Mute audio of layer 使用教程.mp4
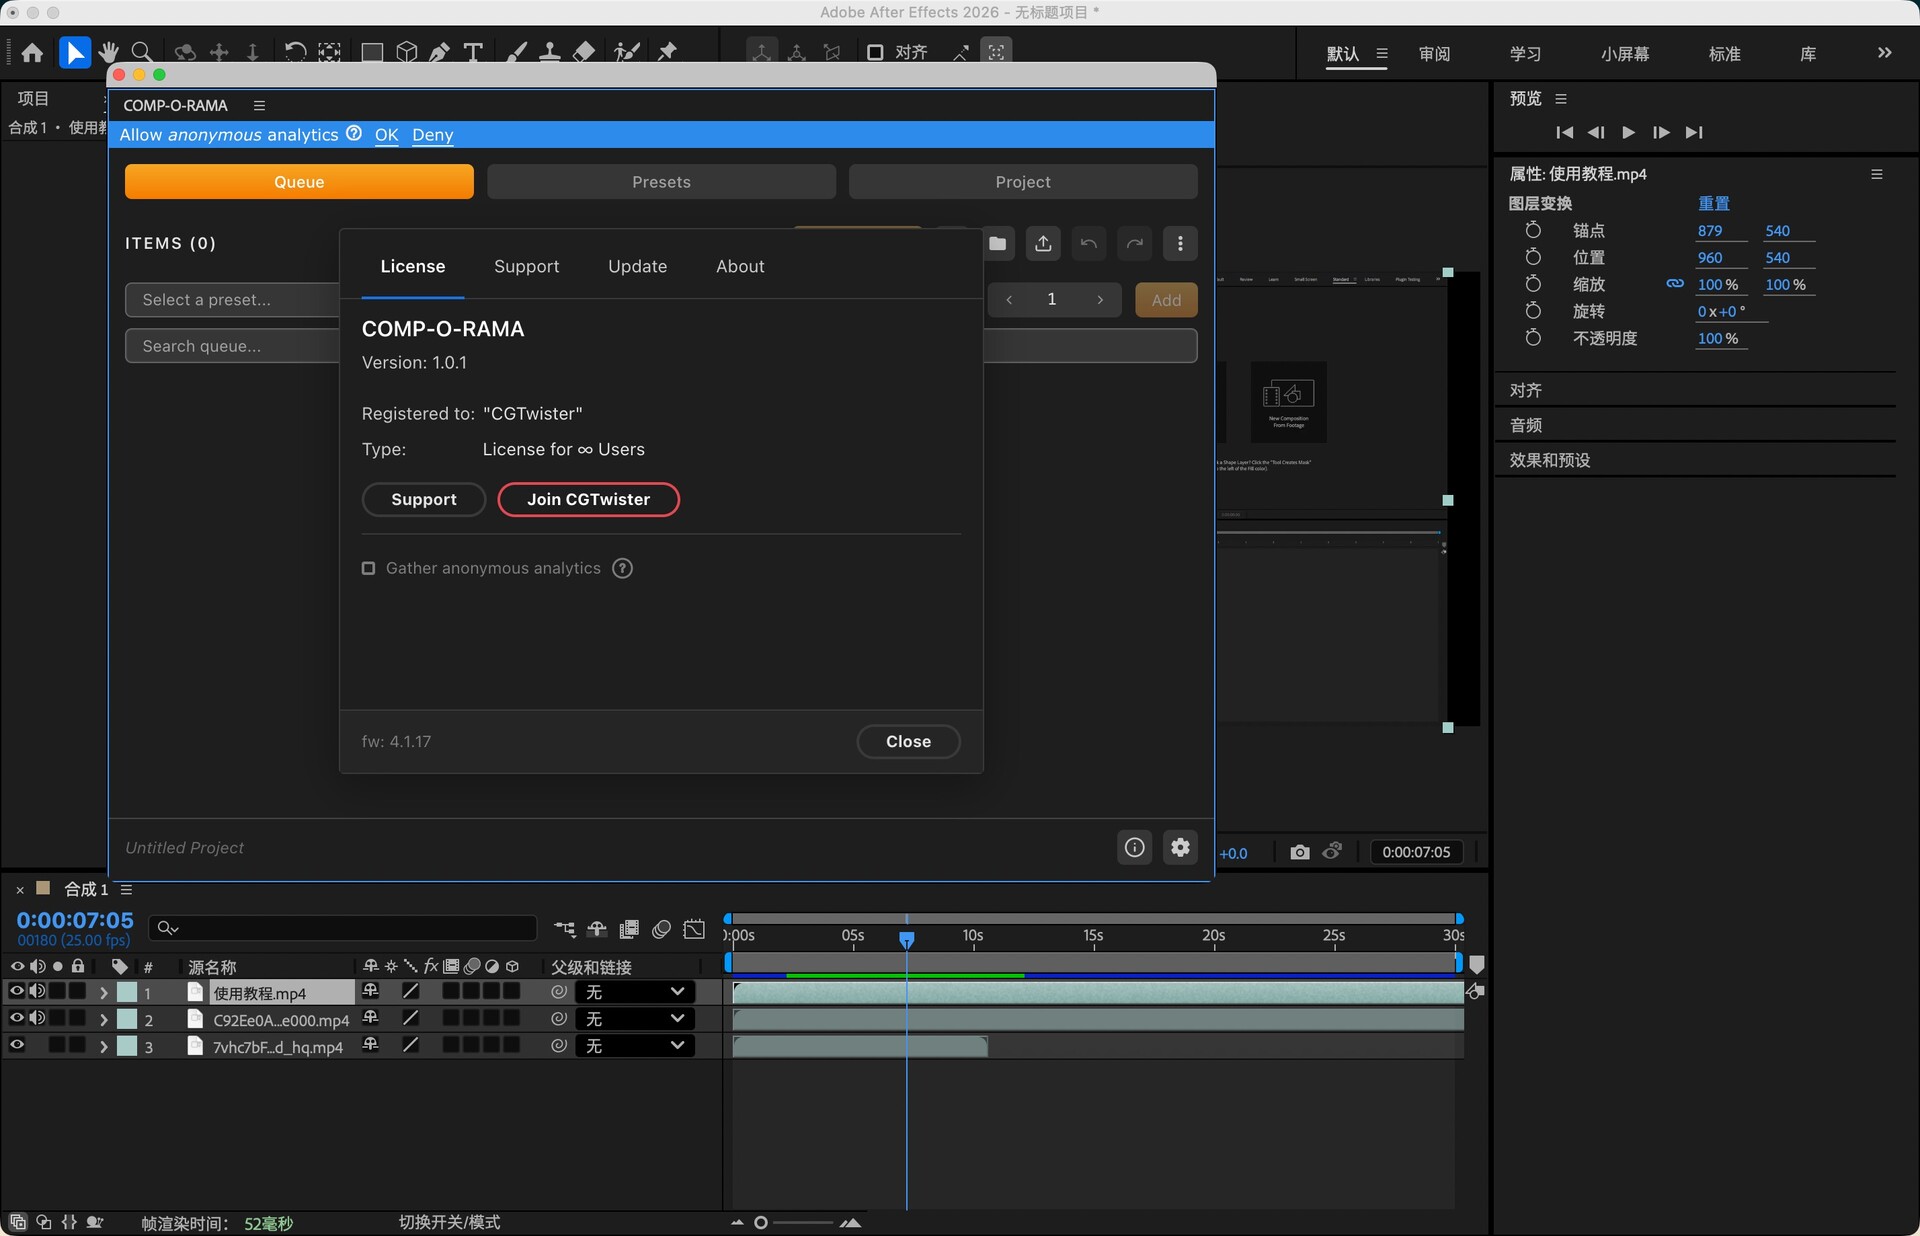The height and width of the screenshot is (1236, 1920). click(38, 991)
